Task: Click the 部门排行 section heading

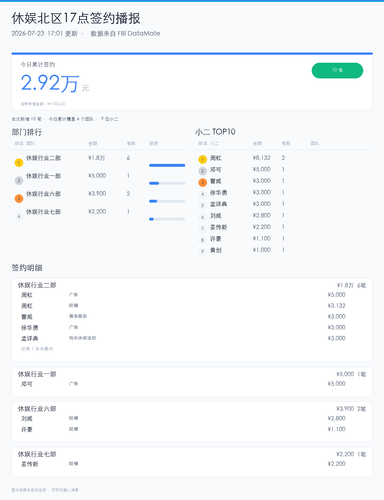Action: [27, 132]
